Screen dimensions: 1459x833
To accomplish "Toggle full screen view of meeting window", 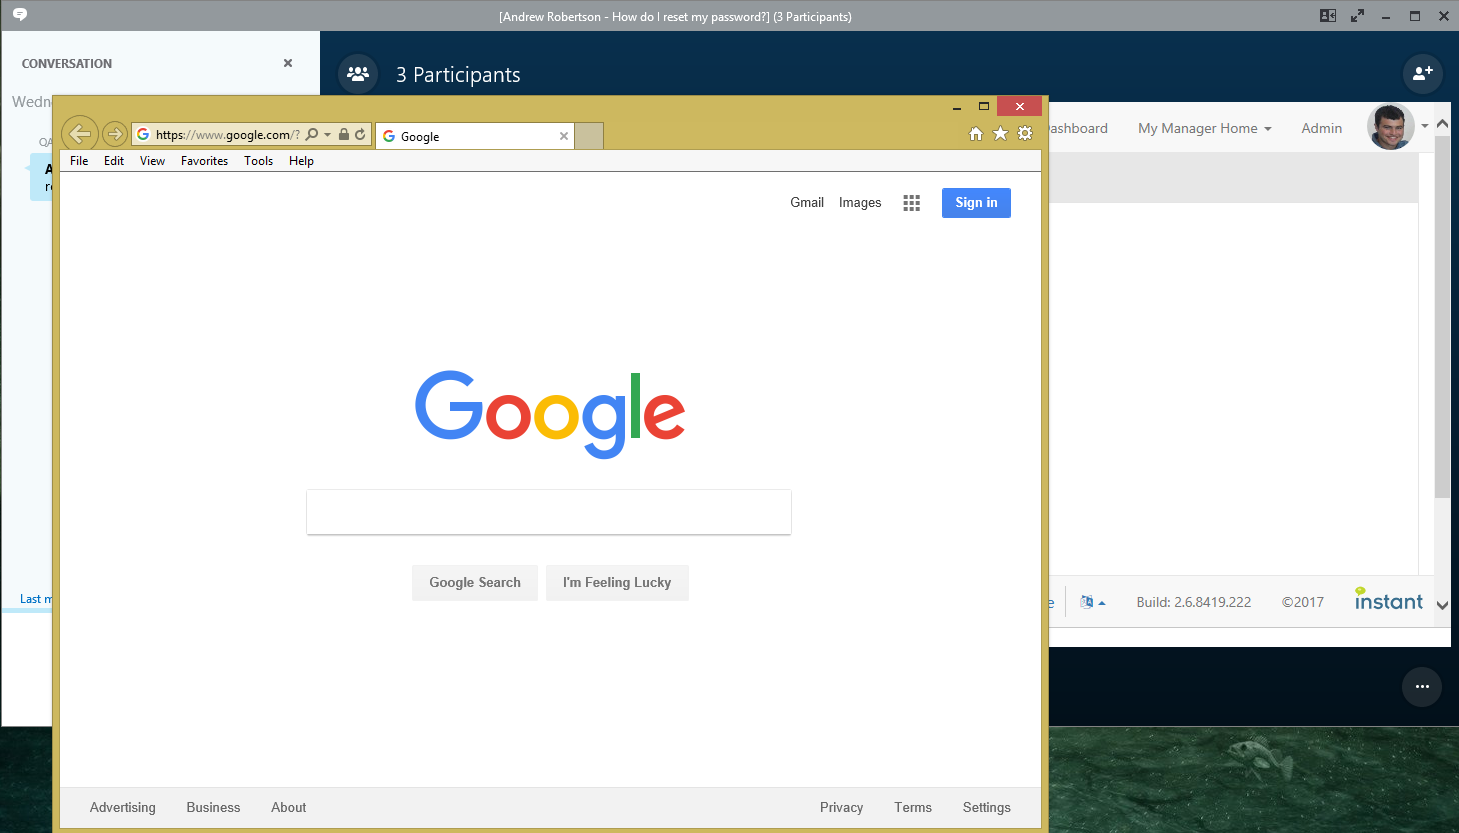I will [1357, 16].
